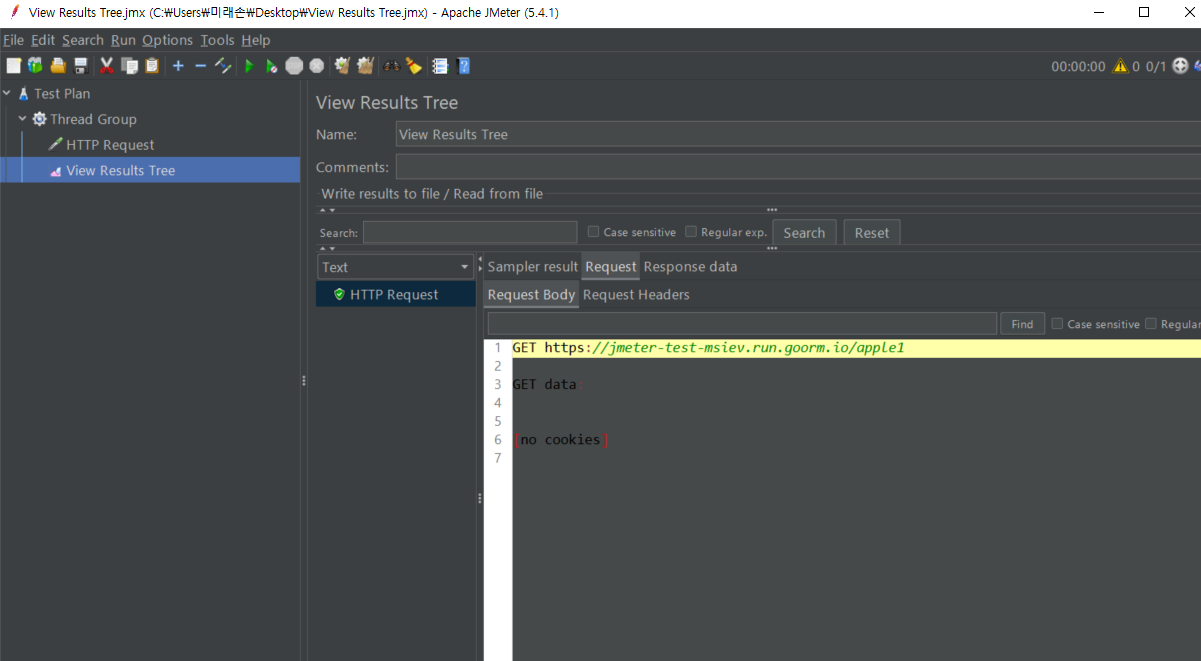Toggle Case sensitive checkbox beside Search field
1201x661 pixels.
point(593,232)
